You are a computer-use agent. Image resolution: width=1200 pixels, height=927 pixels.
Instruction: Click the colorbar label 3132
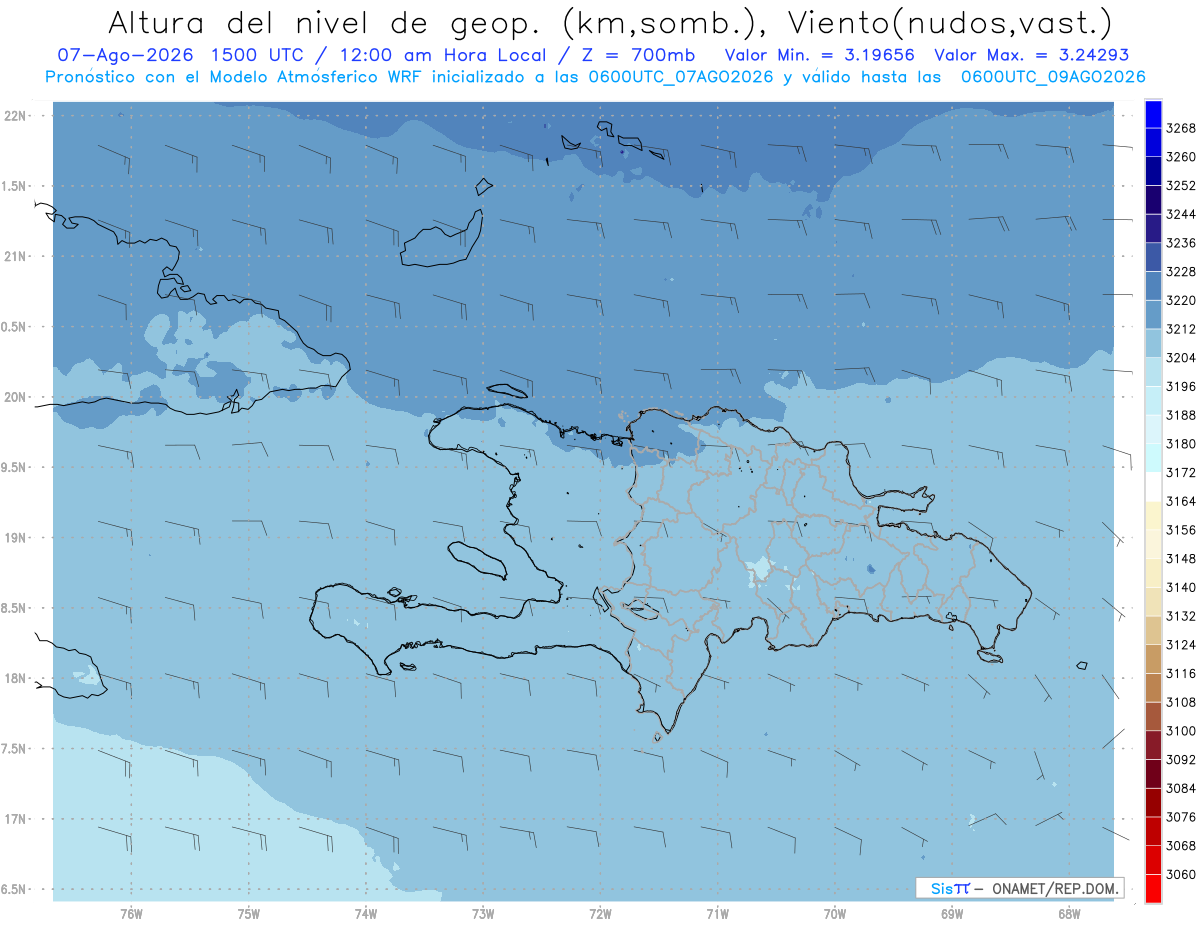pos(1180,616)
